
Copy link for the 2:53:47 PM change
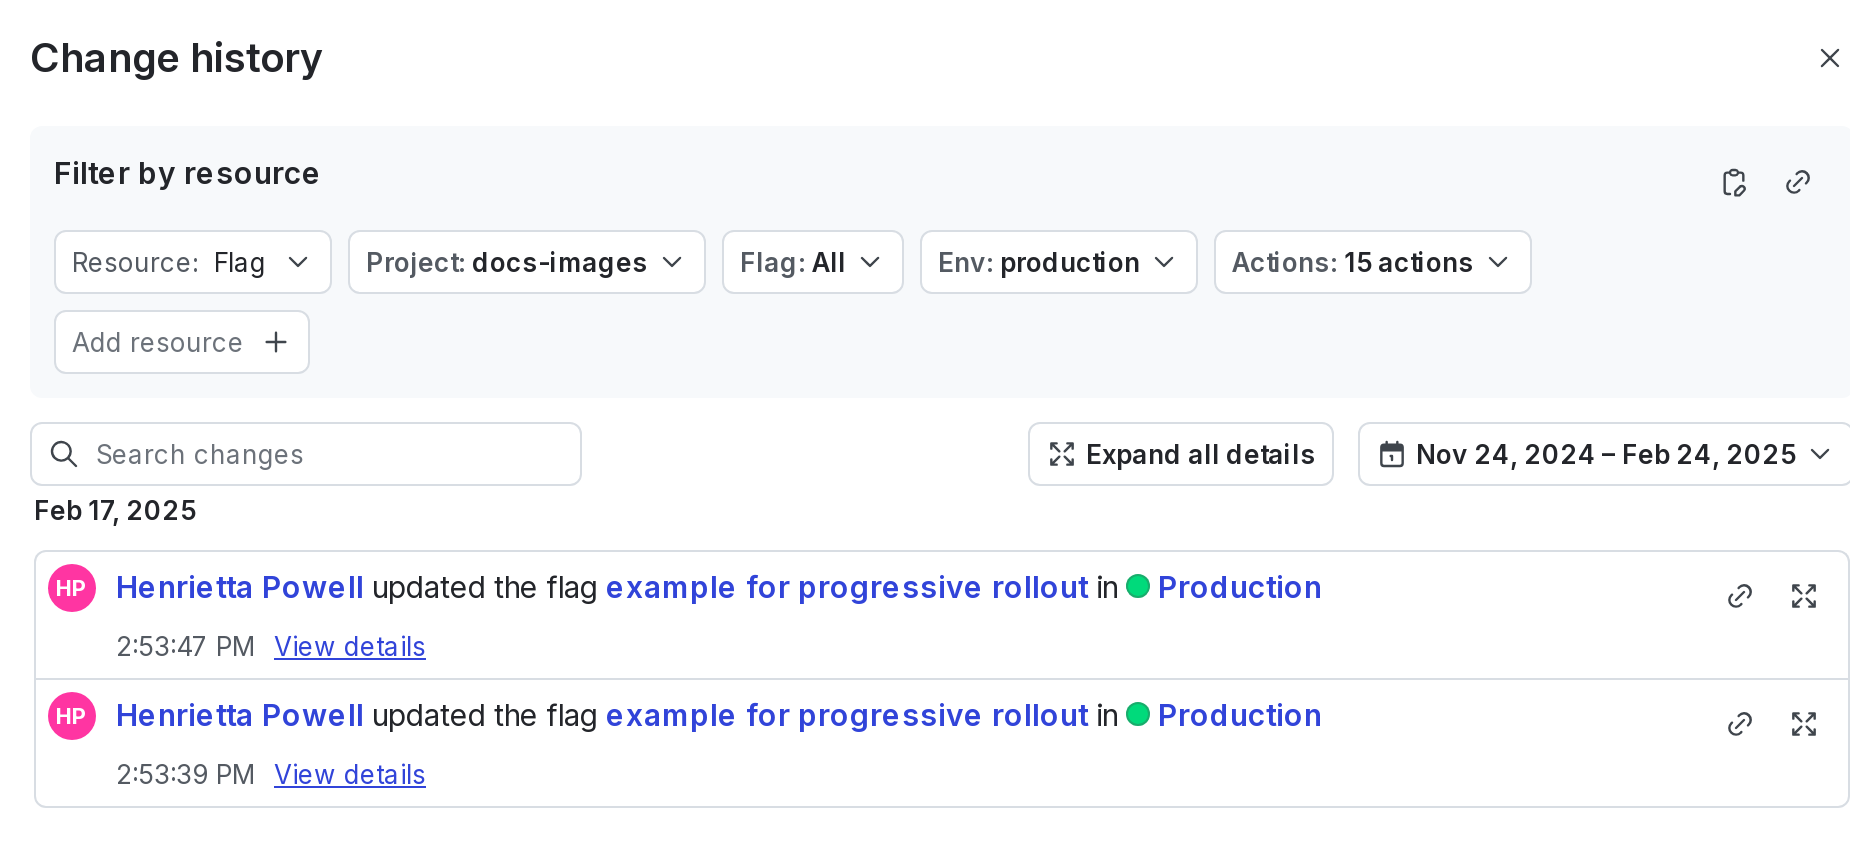pos(1740,596)
